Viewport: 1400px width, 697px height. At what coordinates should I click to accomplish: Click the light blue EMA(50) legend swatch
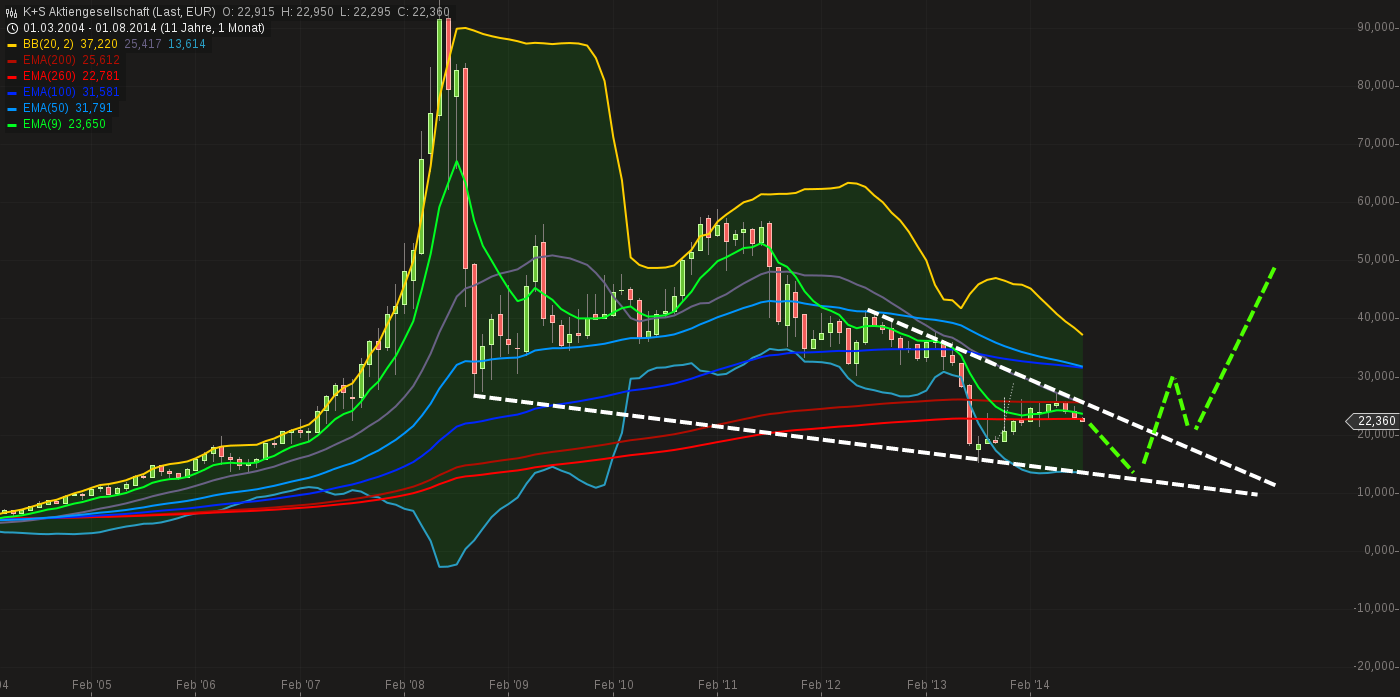(12, 109)
